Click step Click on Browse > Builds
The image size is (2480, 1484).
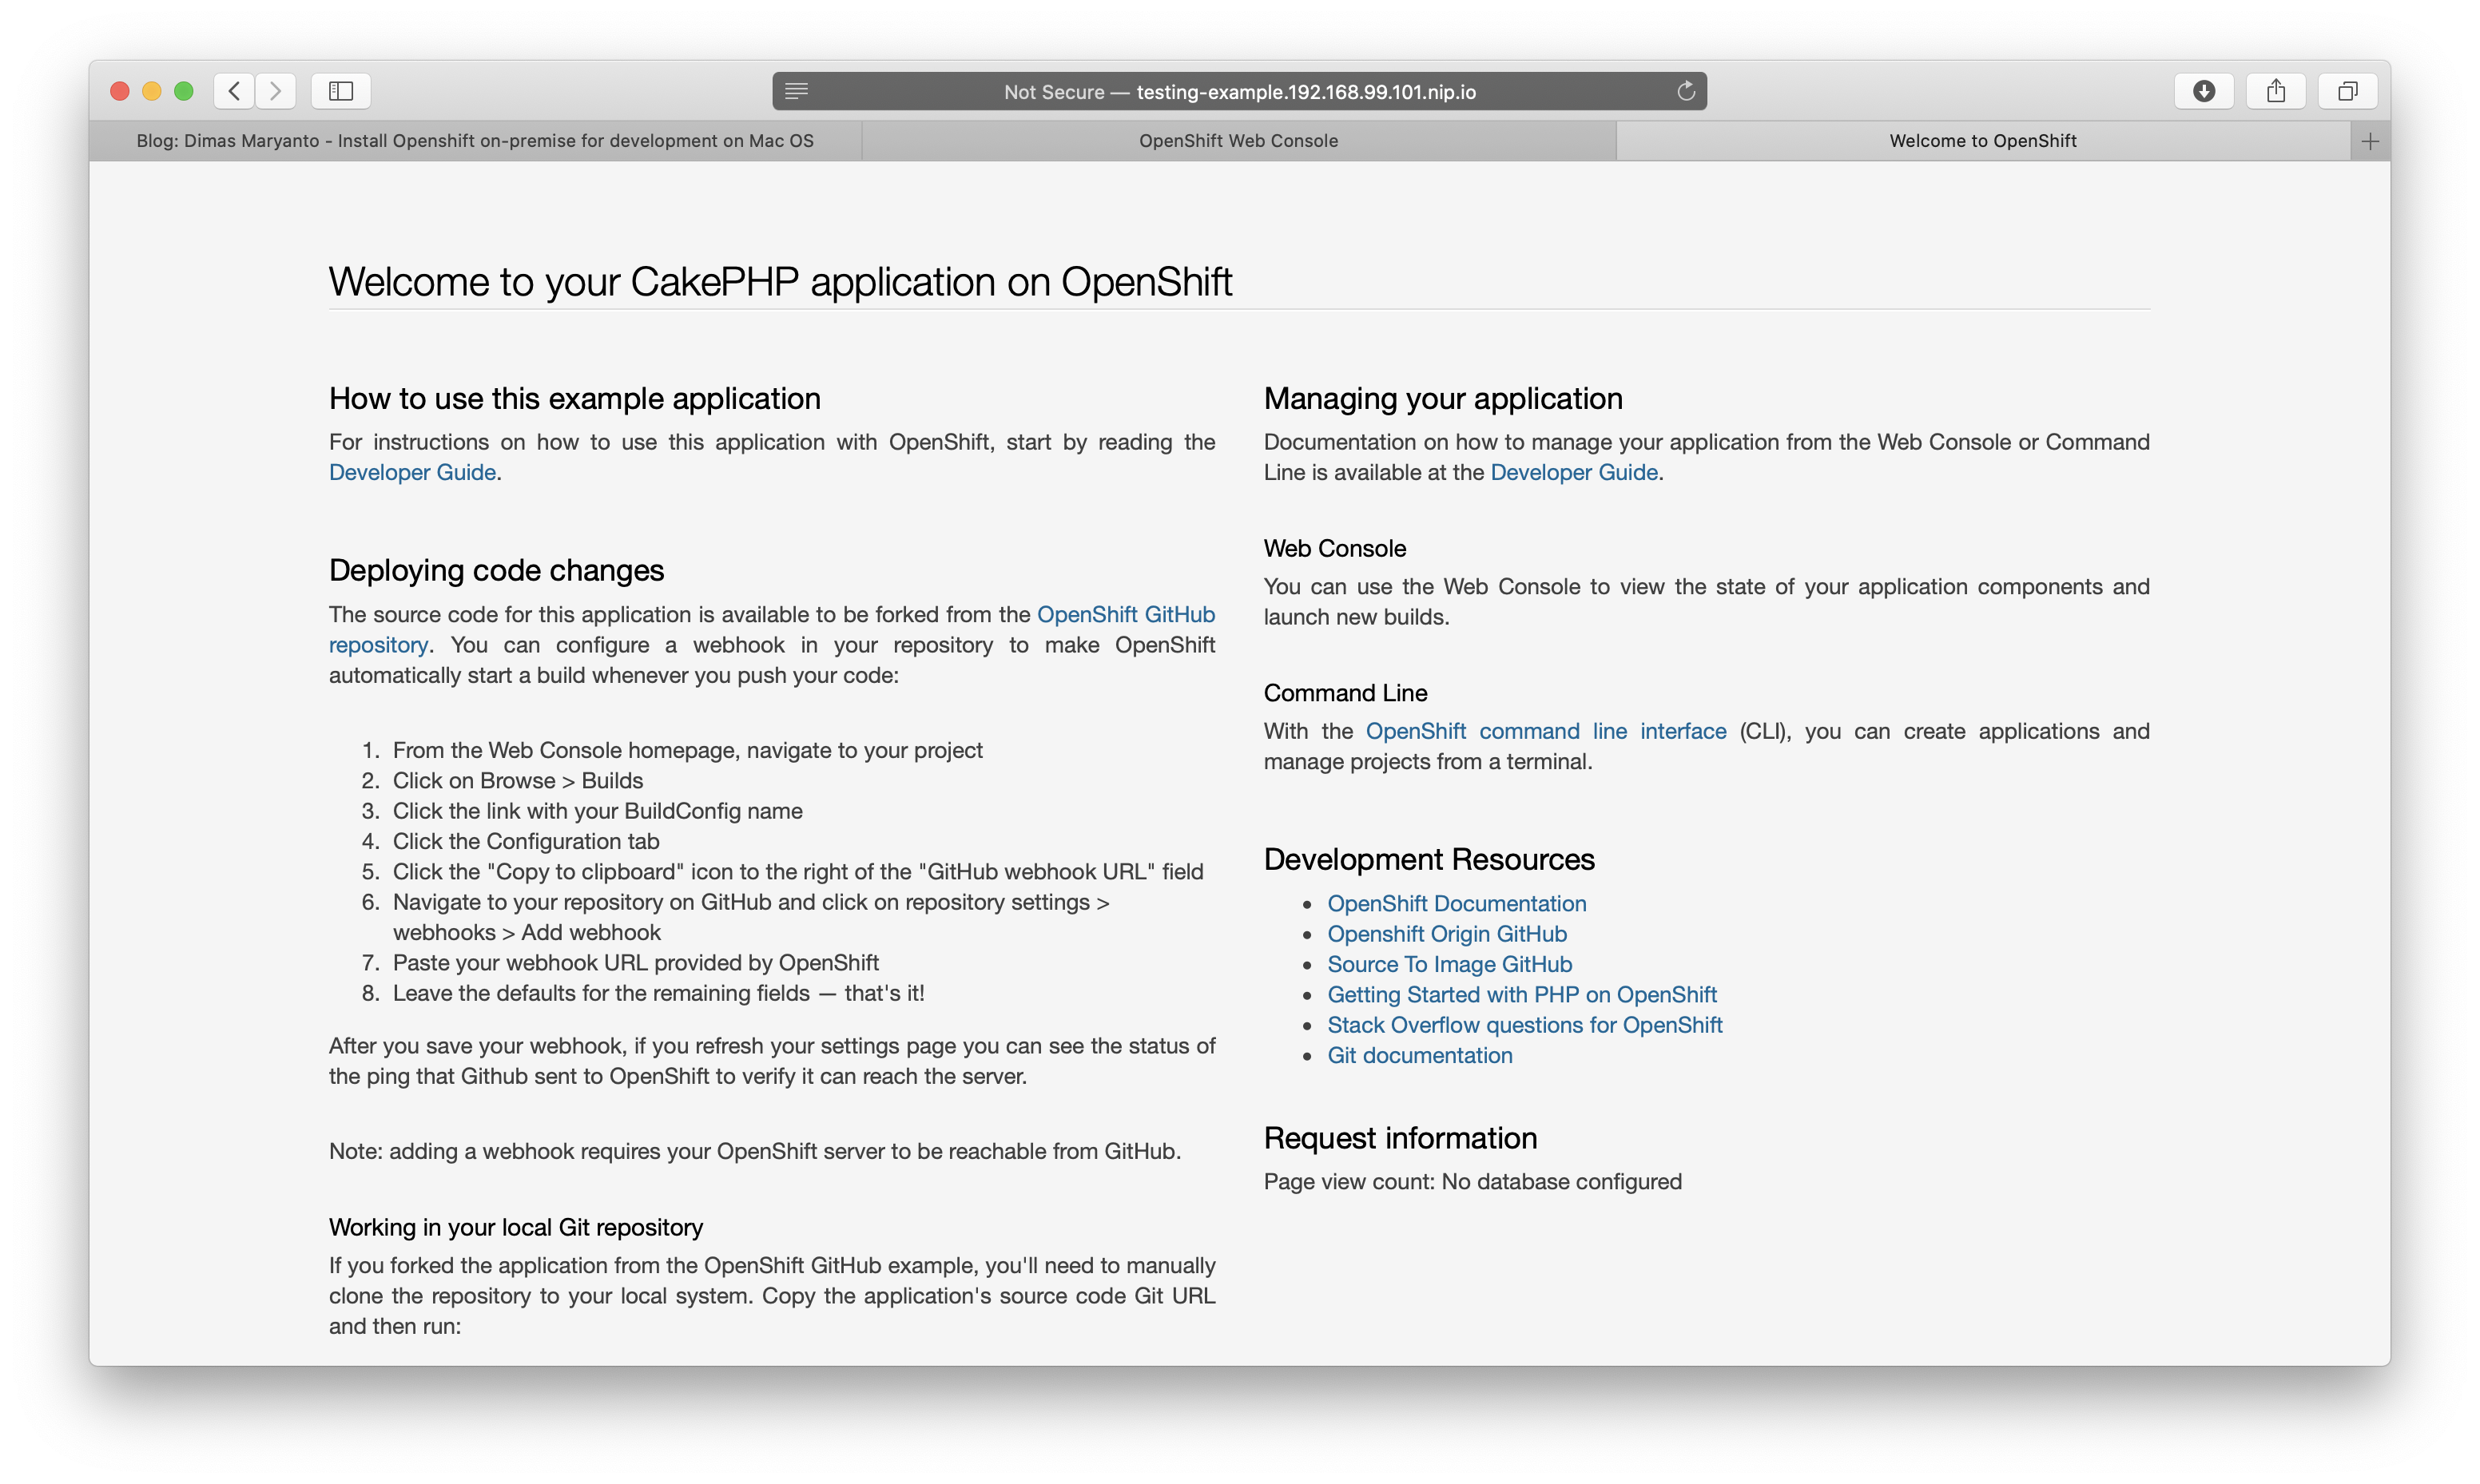click(x=517, y=780)
